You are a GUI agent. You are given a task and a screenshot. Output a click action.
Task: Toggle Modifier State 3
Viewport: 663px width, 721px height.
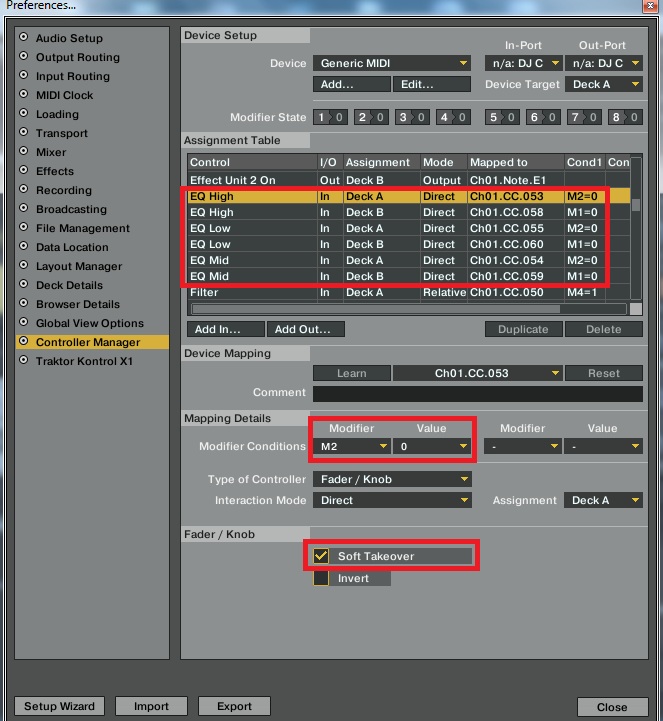click(412, 117)
